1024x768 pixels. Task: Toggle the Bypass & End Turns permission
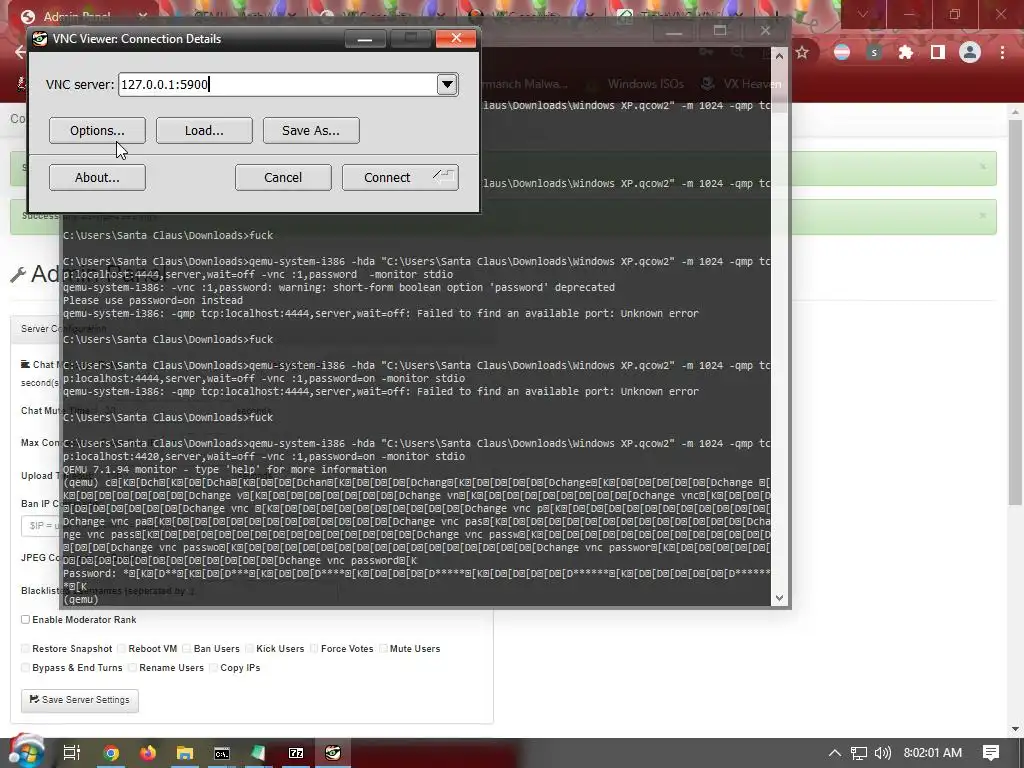25,667
